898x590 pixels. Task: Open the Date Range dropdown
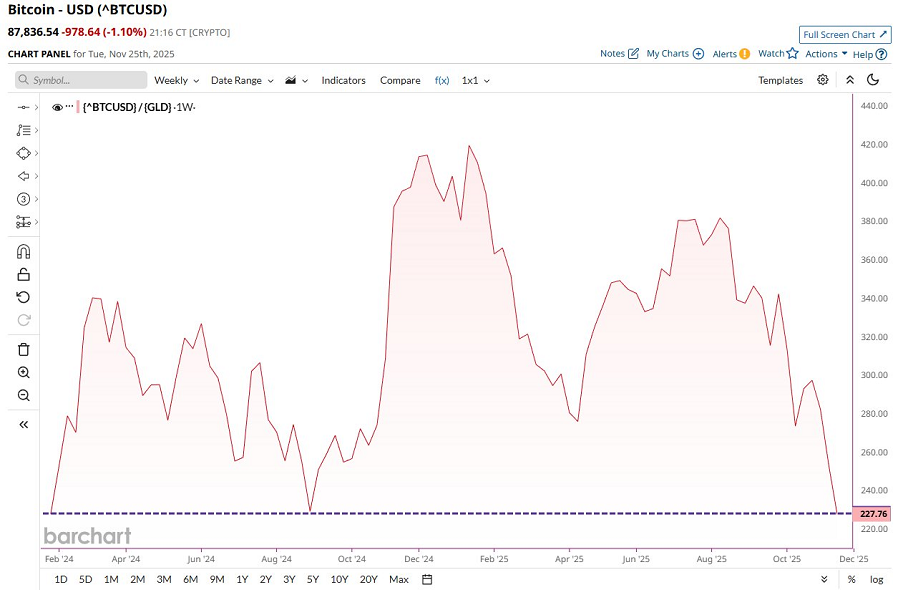[x=242, y=80]
